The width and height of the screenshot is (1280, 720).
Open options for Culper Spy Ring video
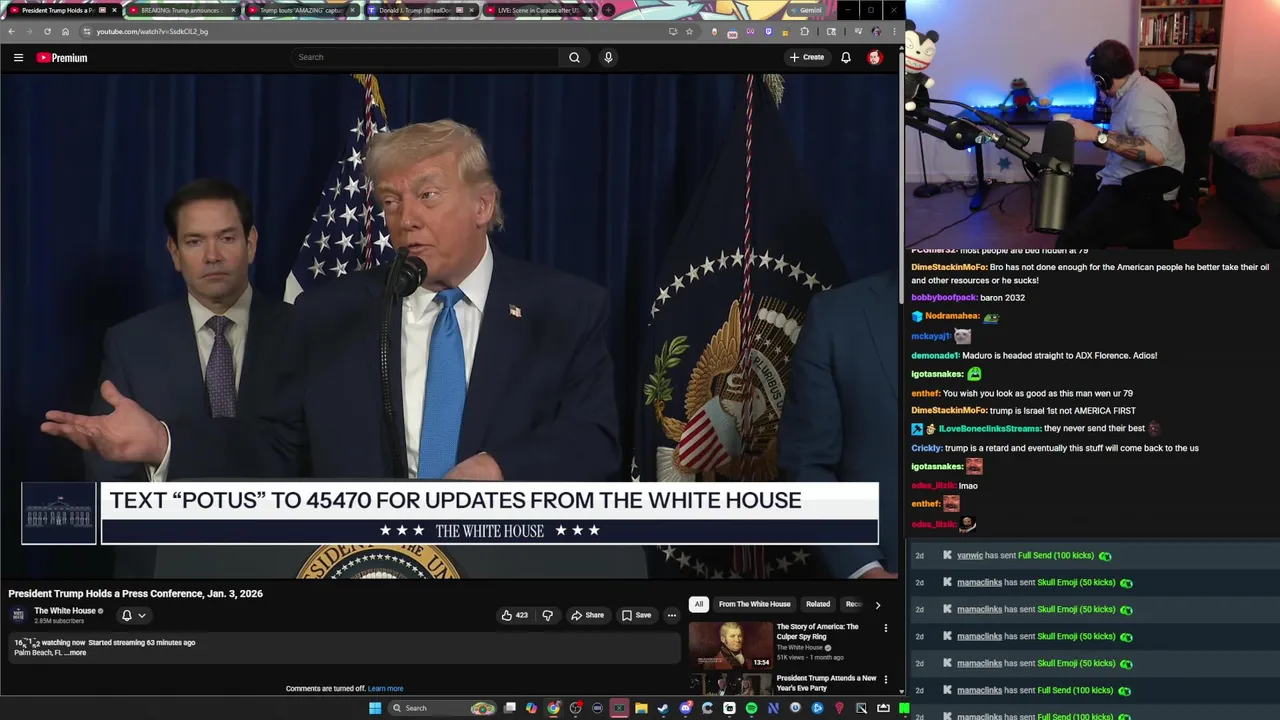coord(885,628)
